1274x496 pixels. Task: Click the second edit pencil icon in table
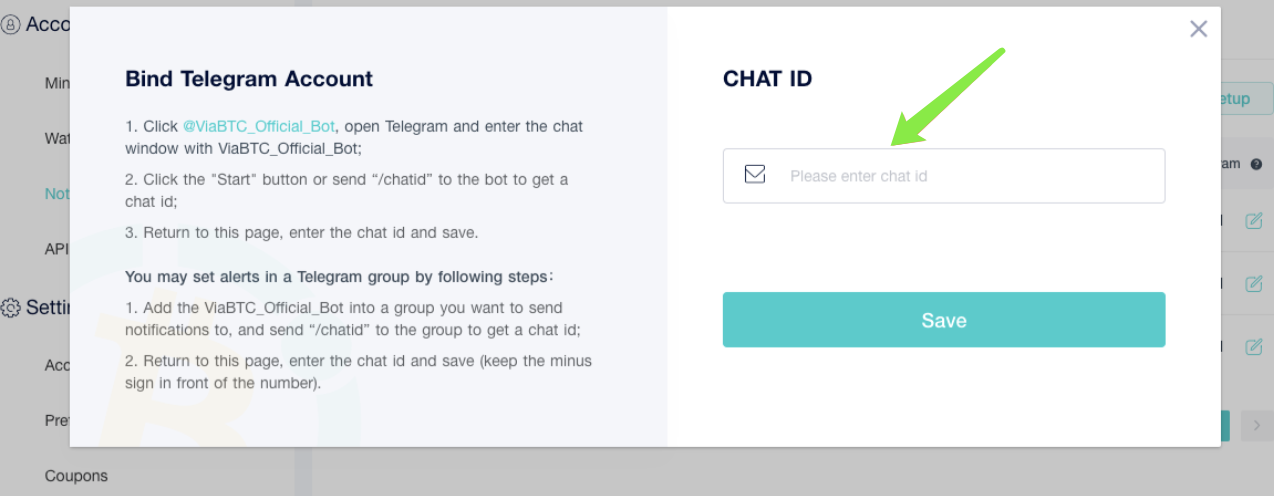click(1253, 284)
